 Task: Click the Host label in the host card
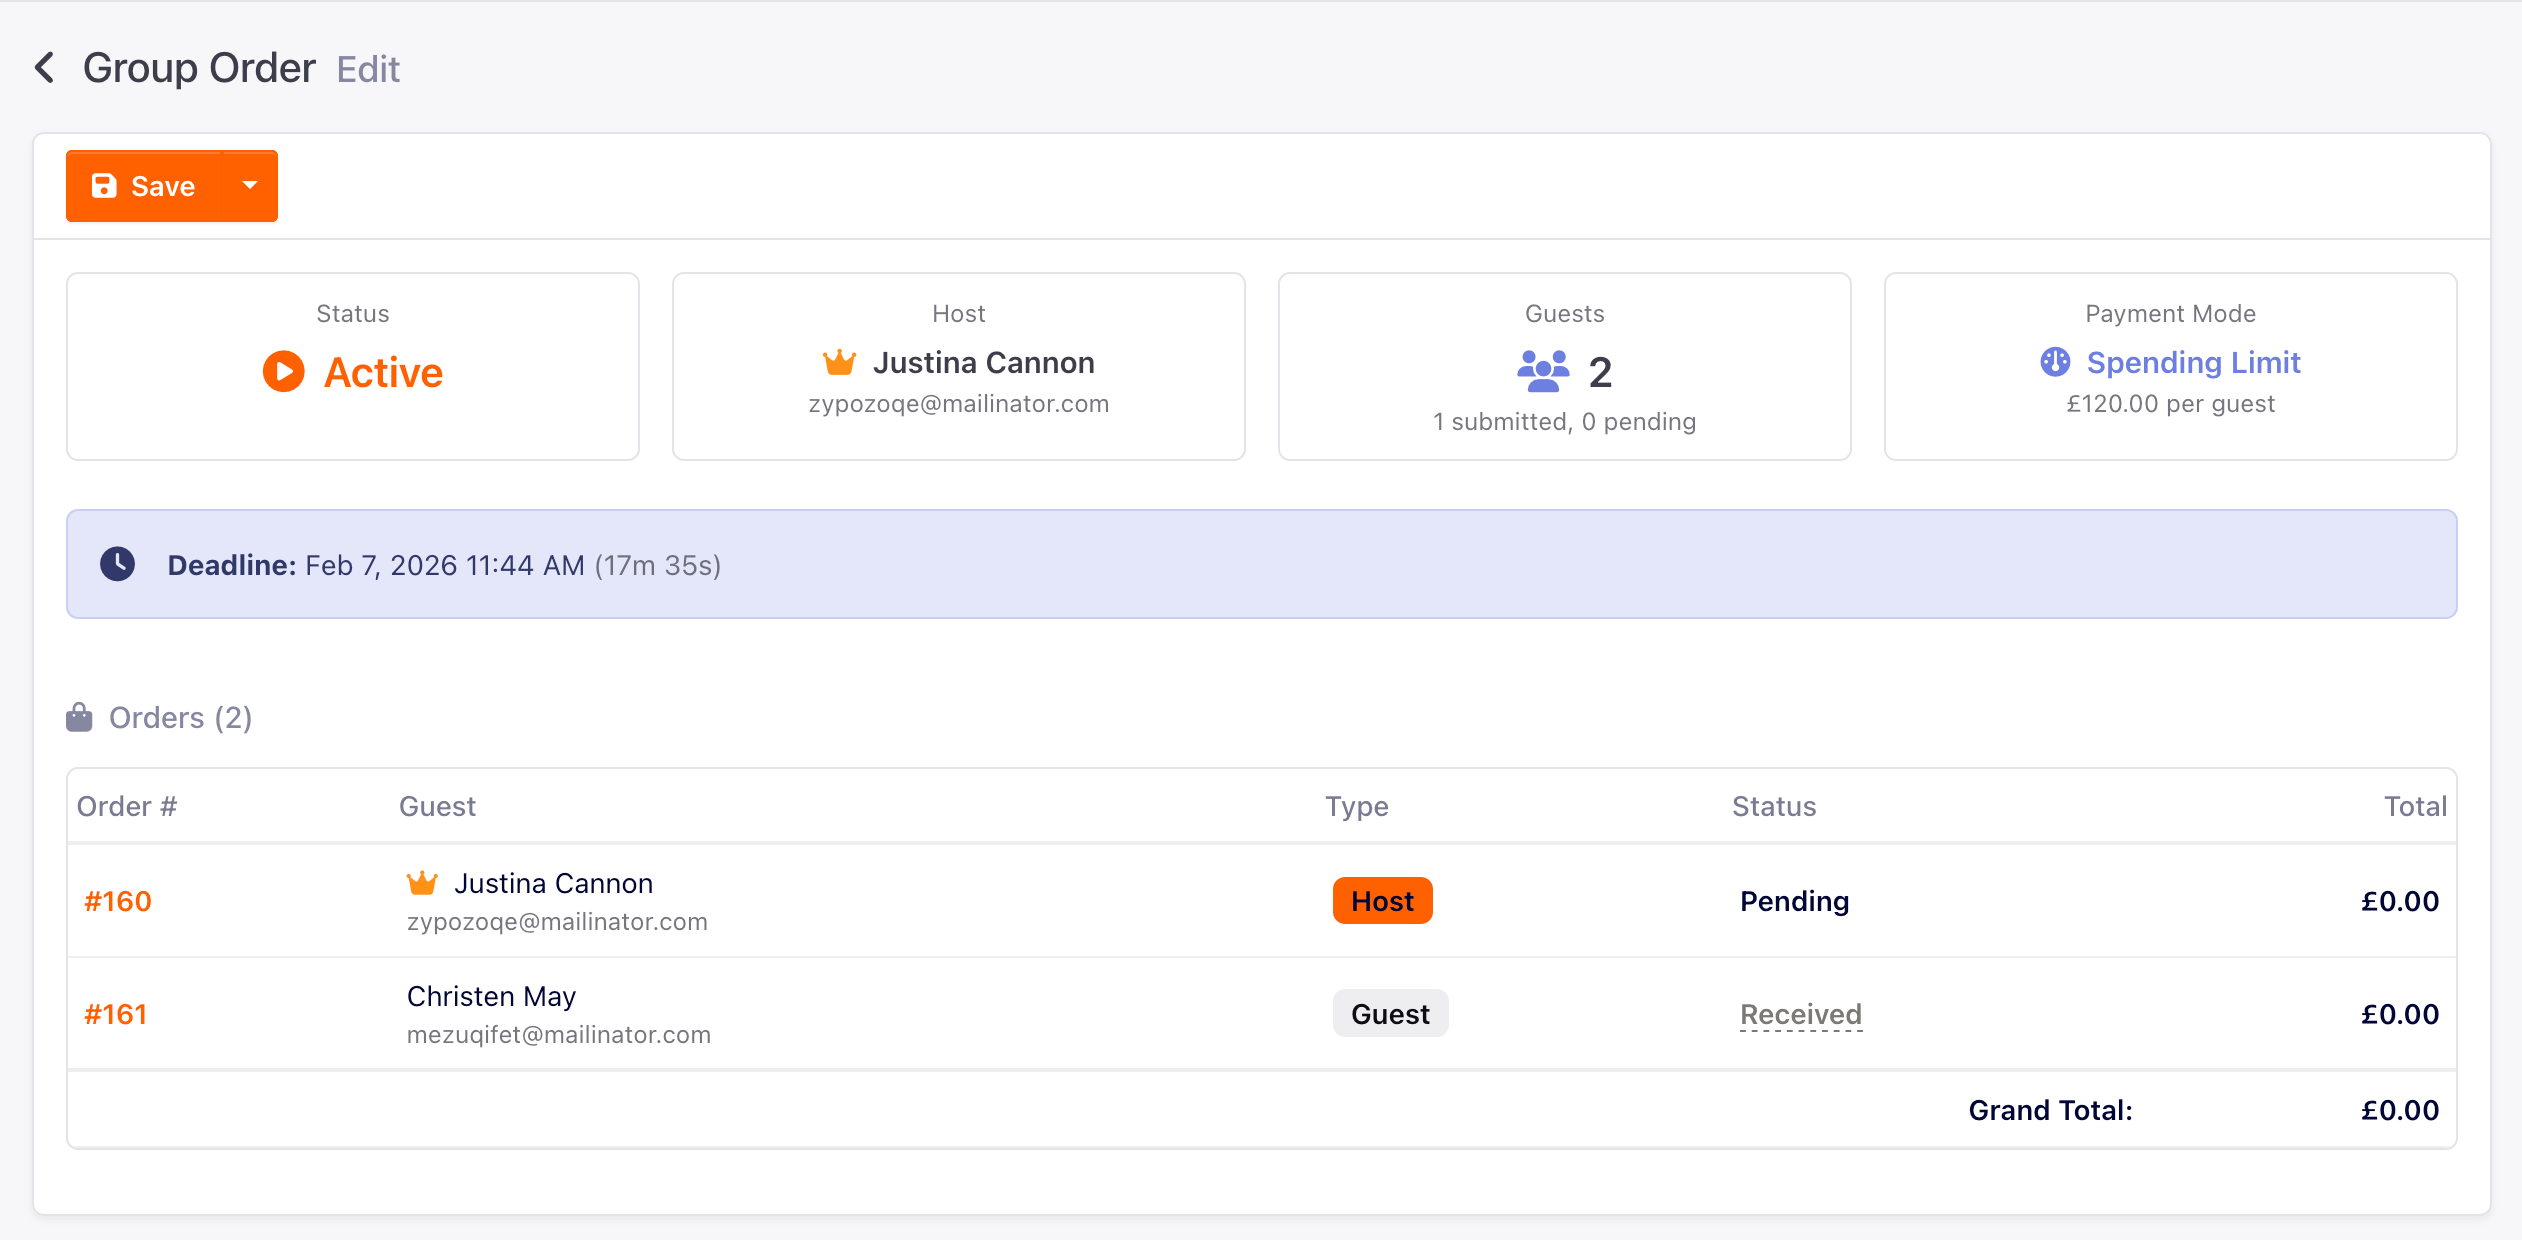pos(959,314)
